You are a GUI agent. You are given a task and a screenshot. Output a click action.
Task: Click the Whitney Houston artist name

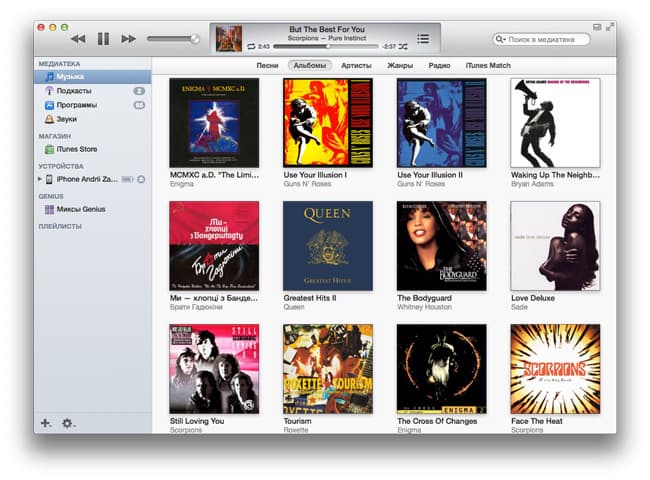pyautogui.click(x=424, y=307)
